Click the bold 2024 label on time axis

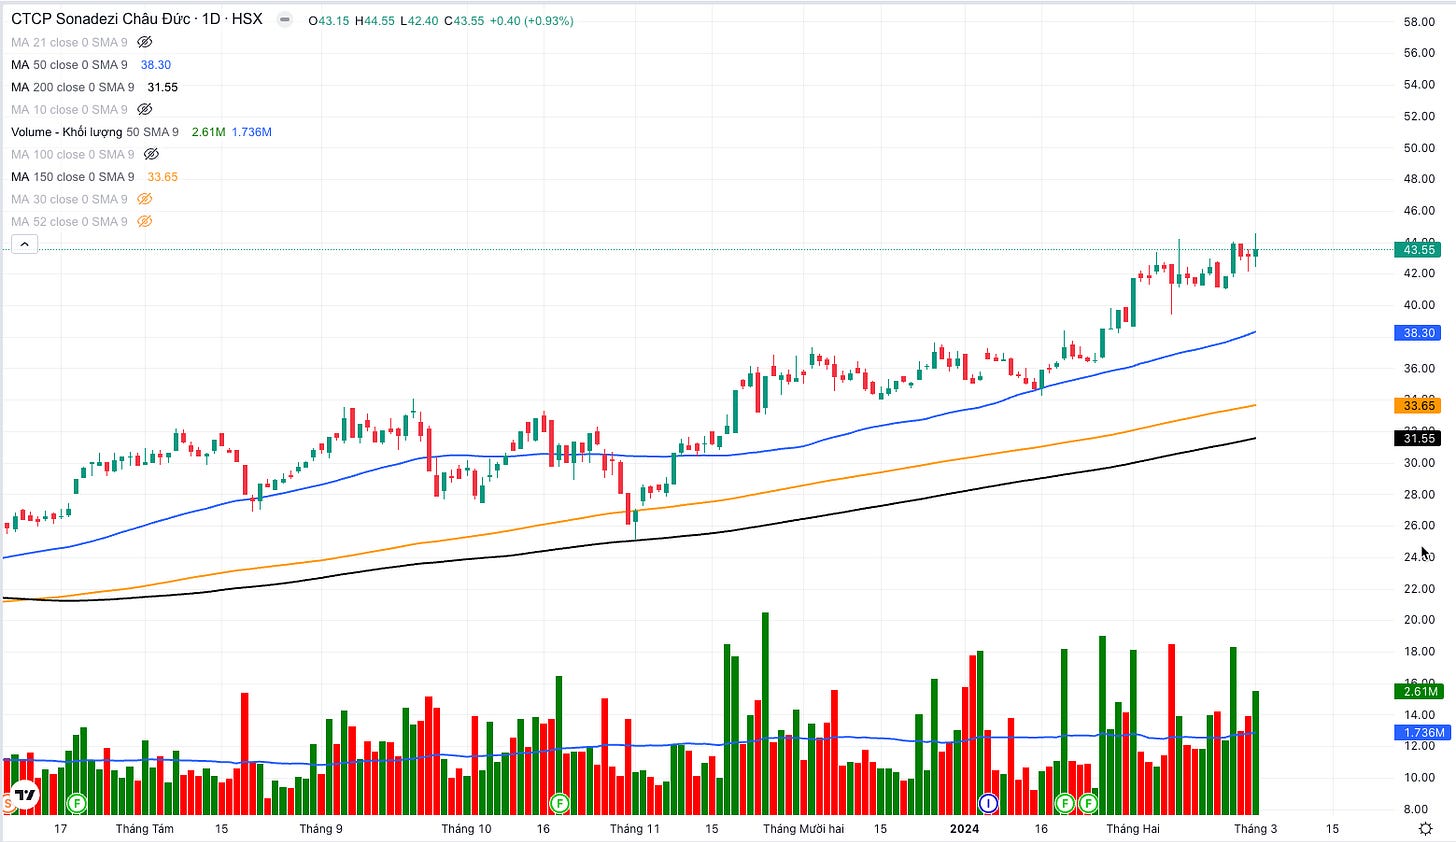click(964, 829)
